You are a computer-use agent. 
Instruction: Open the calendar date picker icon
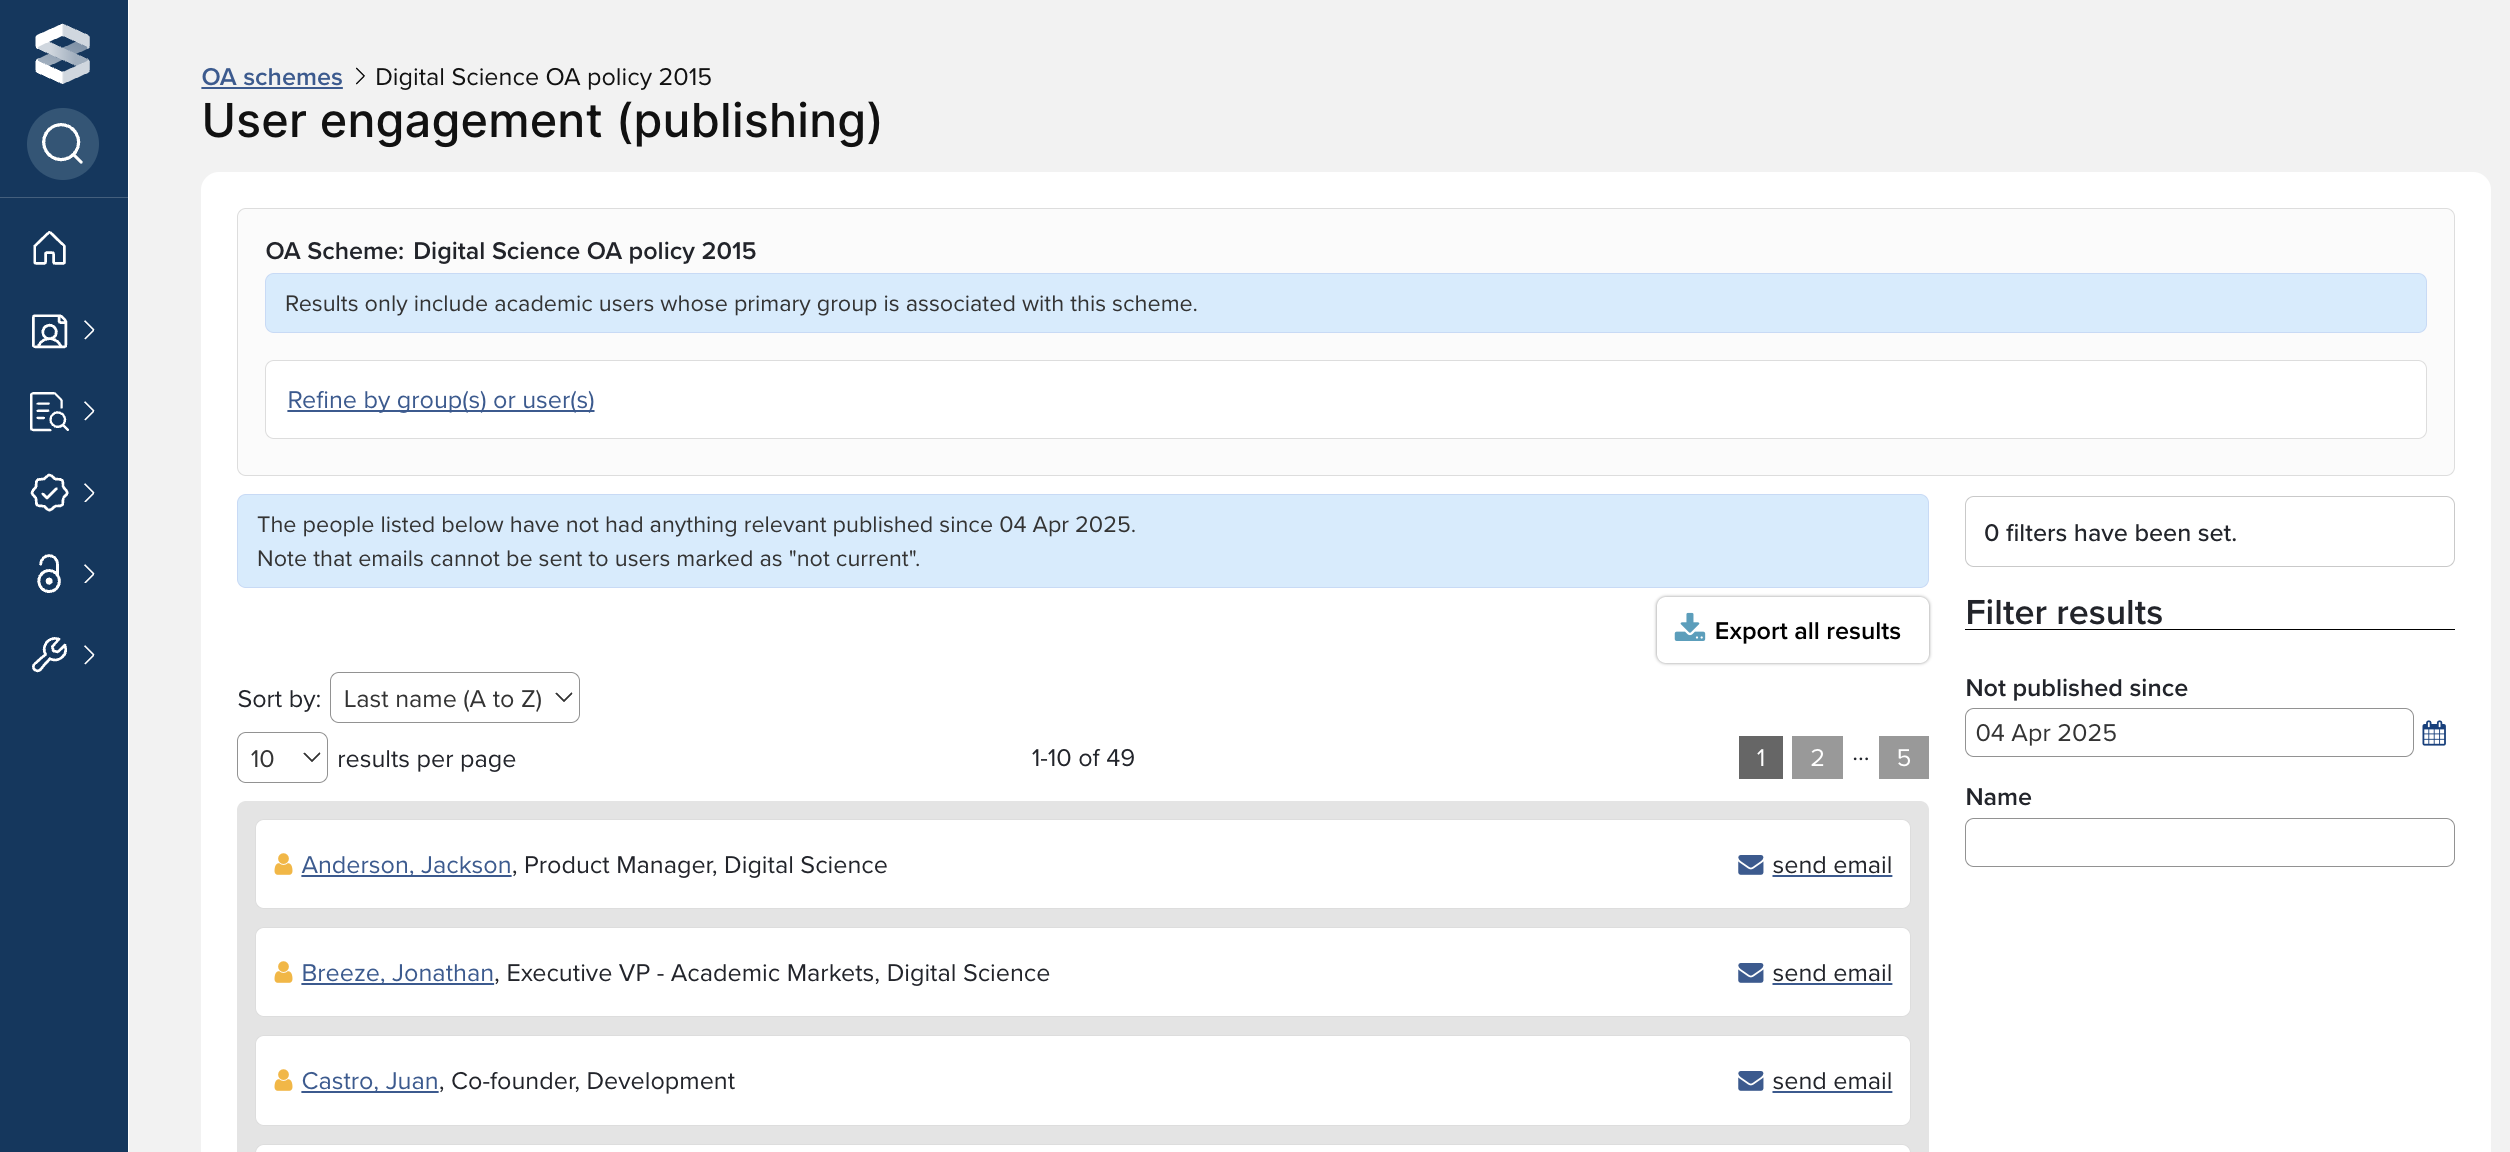(x=2434, y=733)
